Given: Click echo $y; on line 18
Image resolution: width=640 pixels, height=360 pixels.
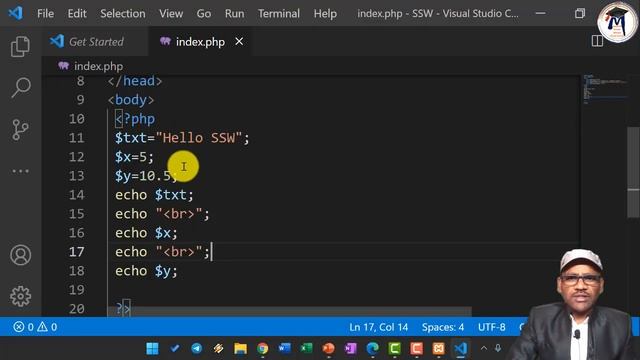Looking at the screenshot, I should (146, 271).
